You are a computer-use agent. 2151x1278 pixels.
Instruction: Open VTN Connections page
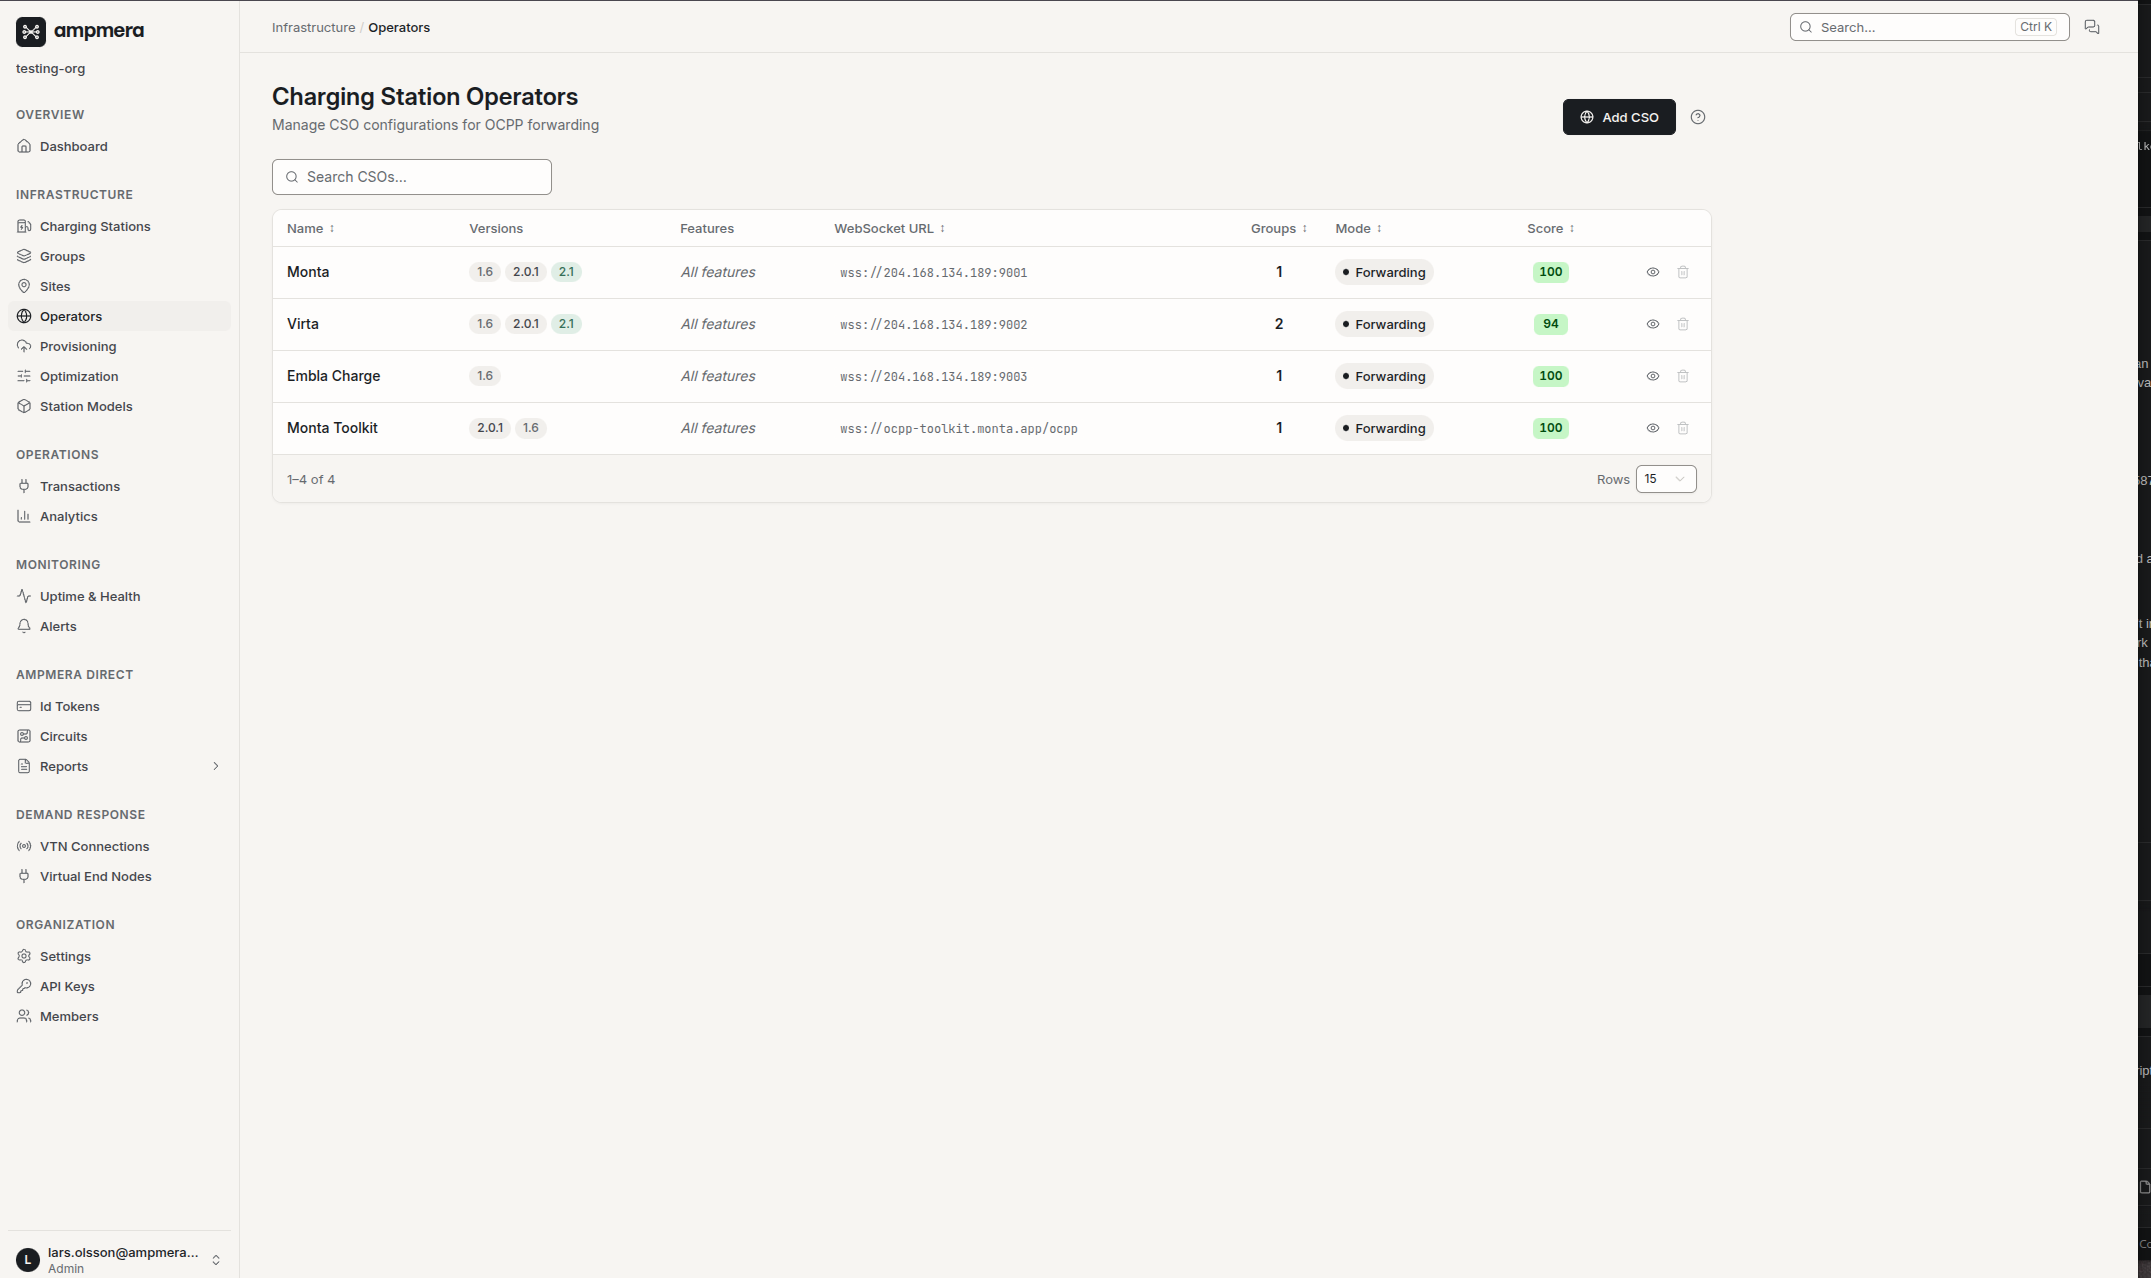coord(119,846)
